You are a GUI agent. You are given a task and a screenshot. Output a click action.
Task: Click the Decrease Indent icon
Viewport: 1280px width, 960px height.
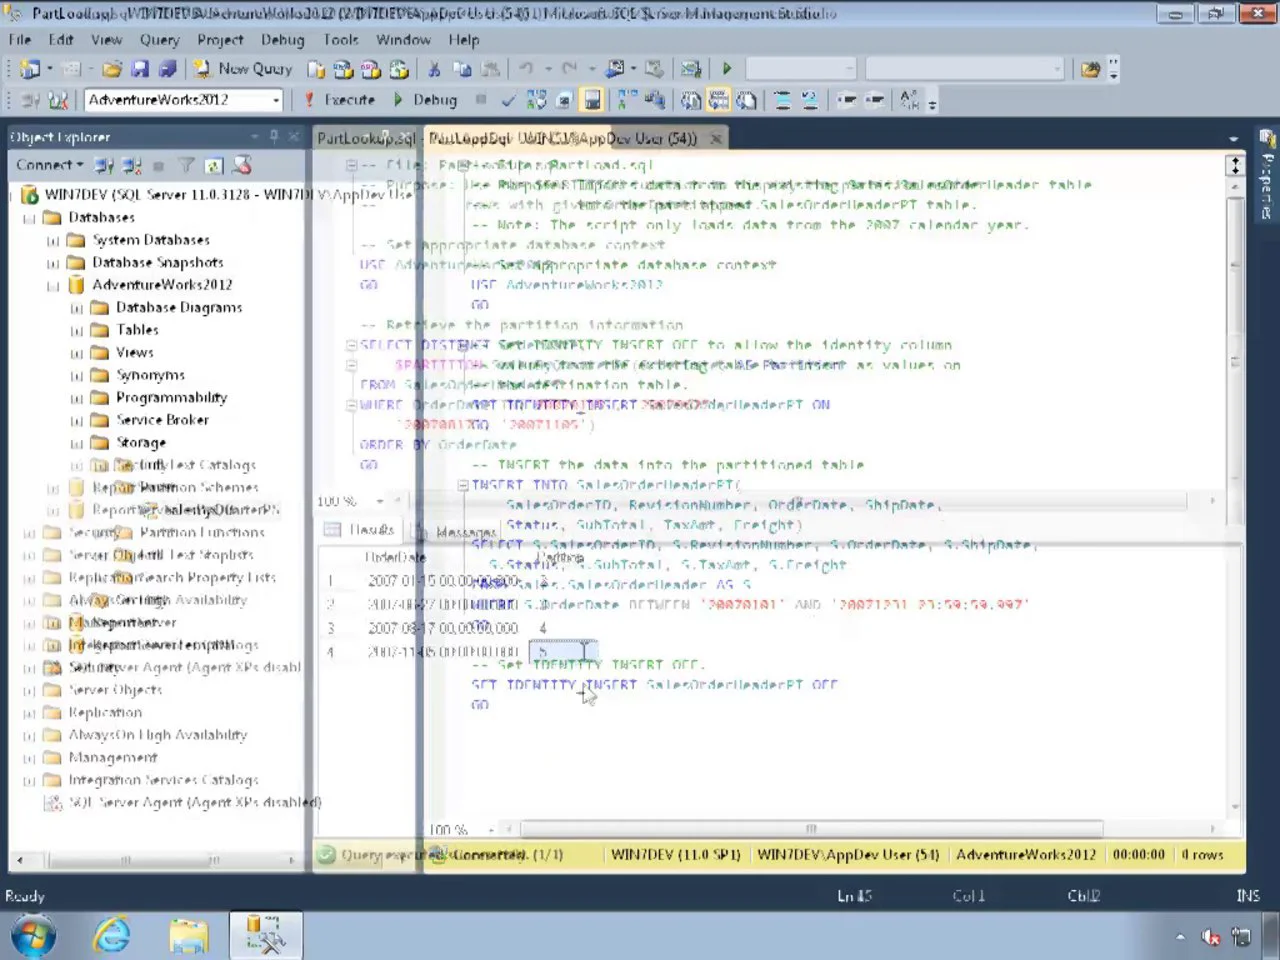(847, 100)
